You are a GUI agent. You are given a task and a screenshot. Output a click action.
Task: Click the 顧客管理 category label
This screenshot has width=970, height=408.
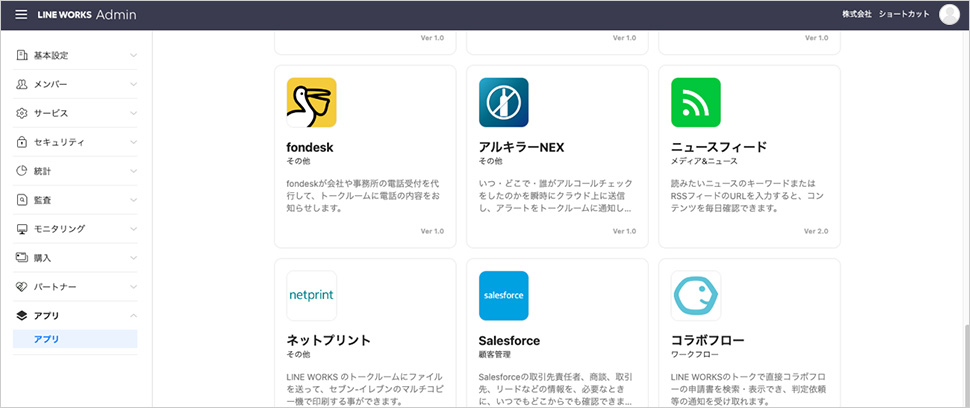tap(494, 355)
